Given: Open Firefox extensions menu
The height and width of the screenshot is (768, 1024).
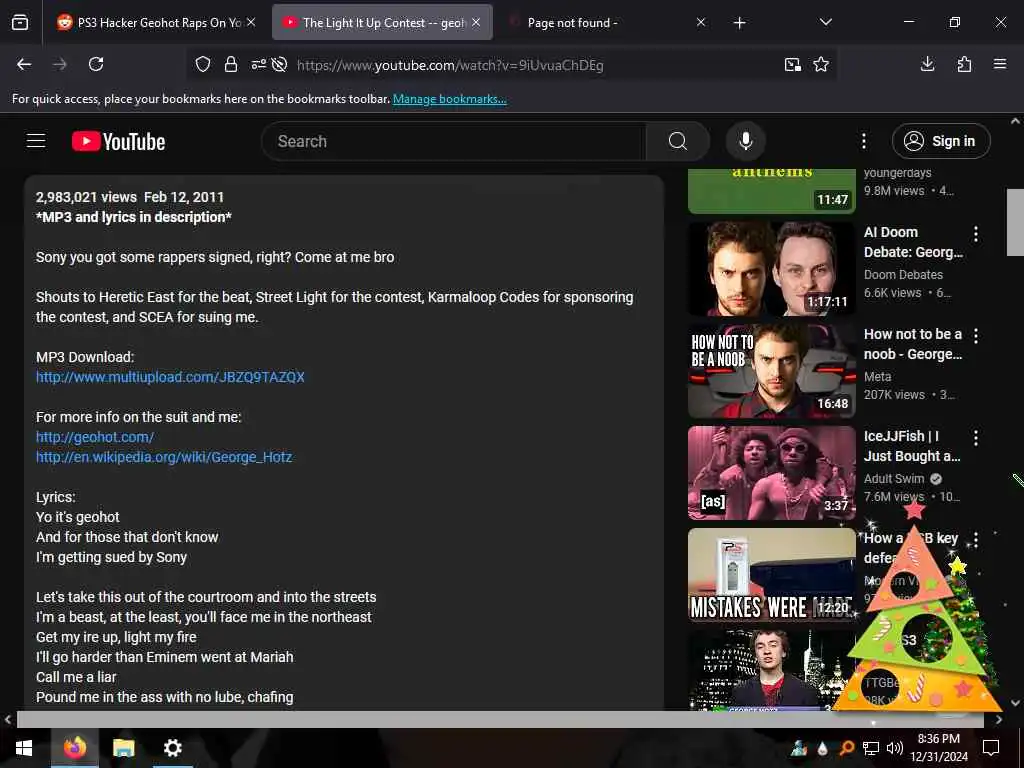Looking at the screenshot, I should point(964,64).
